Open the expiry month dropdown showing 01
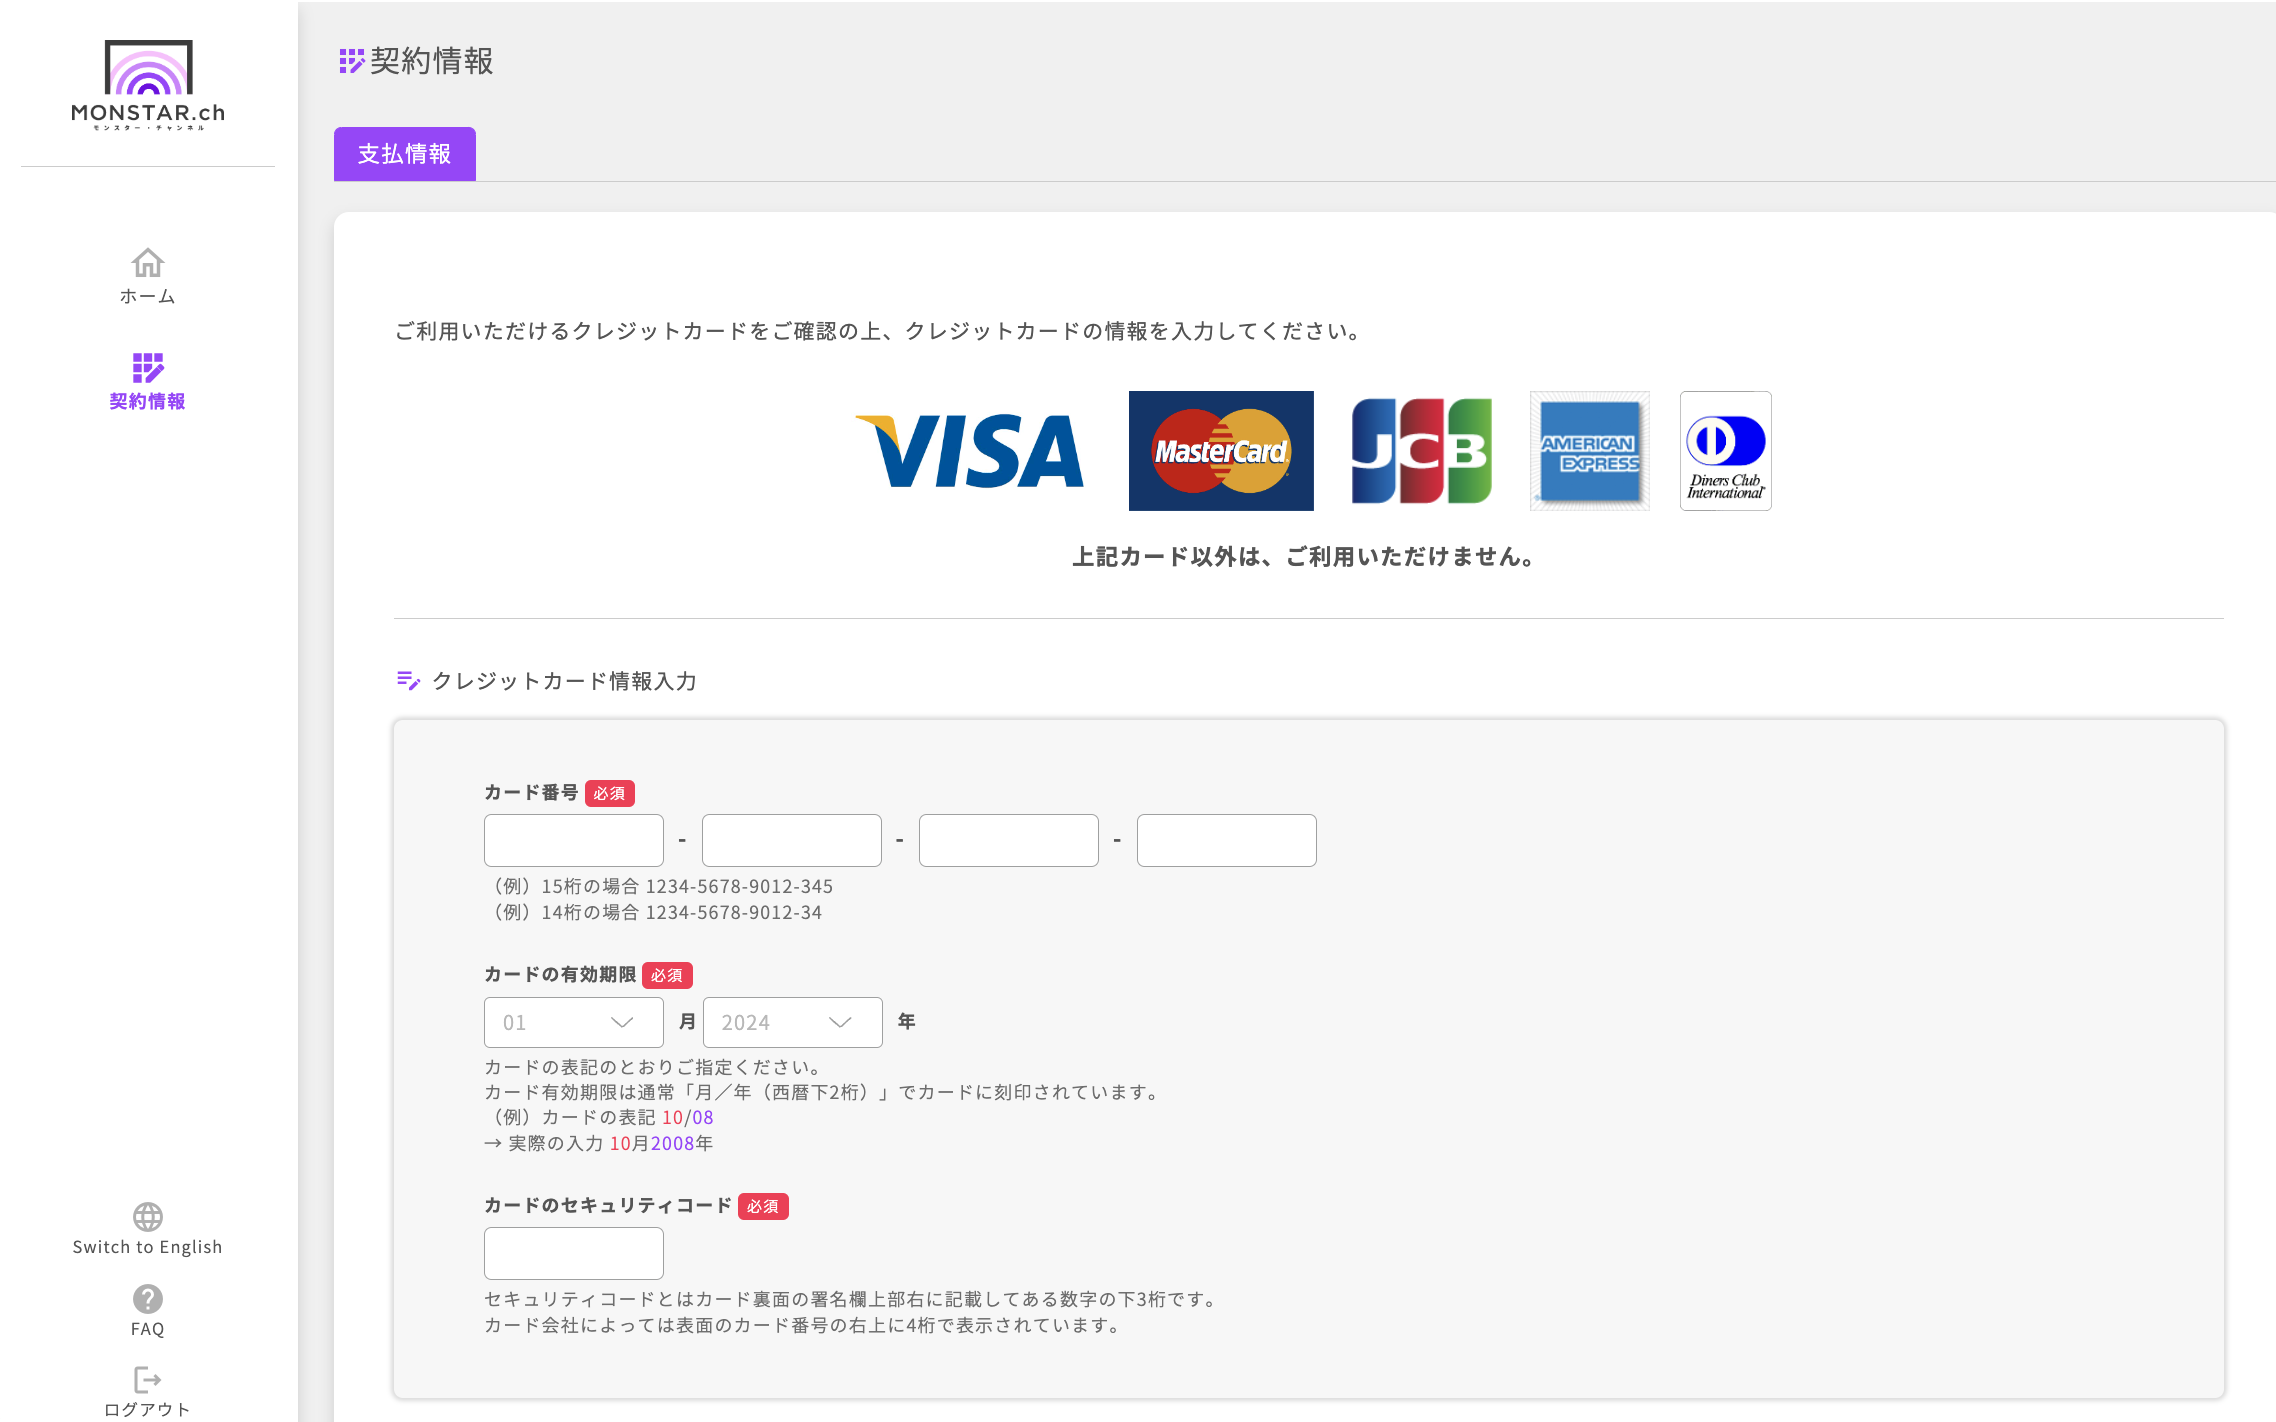Screen dimensions: 2276x1422 (574, 1022)
